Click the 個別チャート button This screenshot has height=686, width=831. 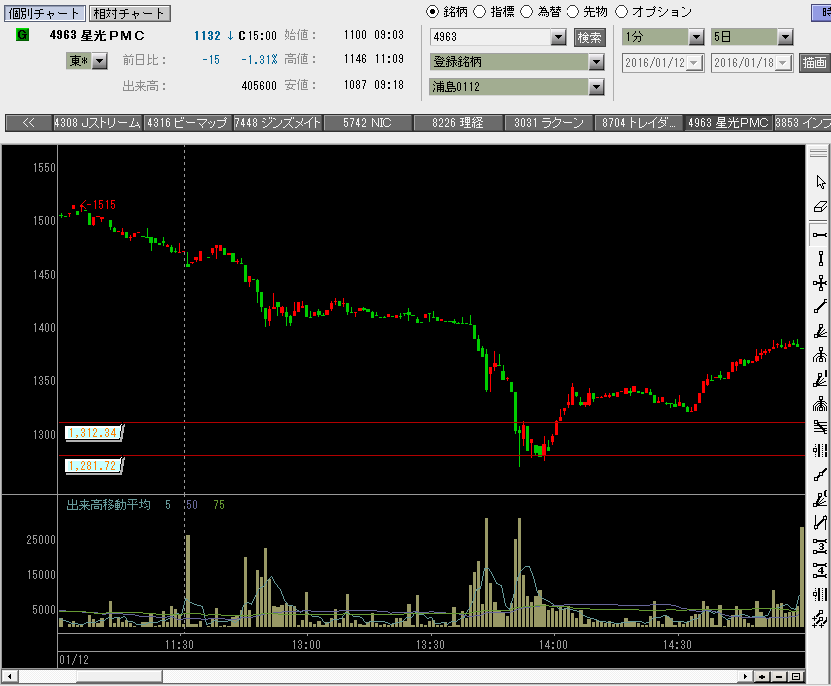44,13
